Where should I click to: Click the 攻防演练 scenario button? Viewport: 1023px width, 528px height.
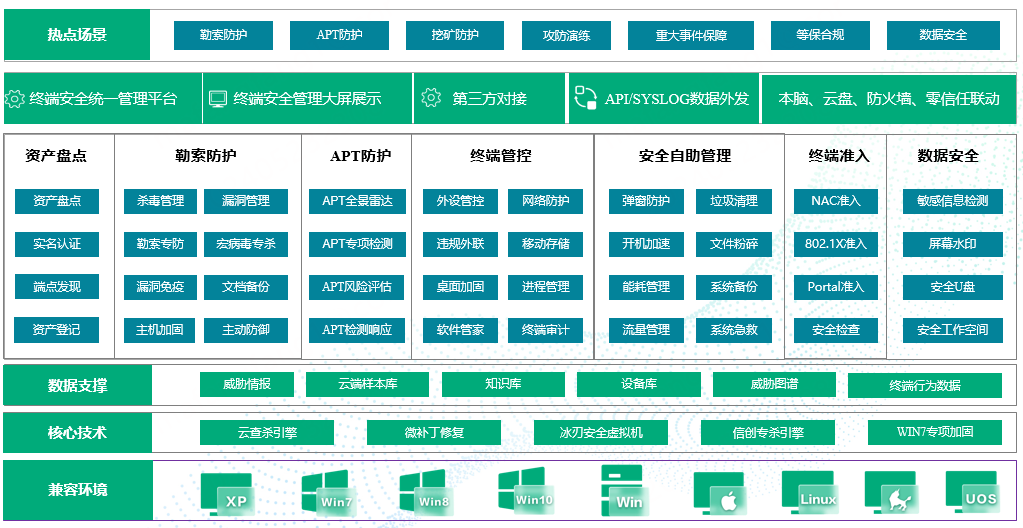pos(566,36)
